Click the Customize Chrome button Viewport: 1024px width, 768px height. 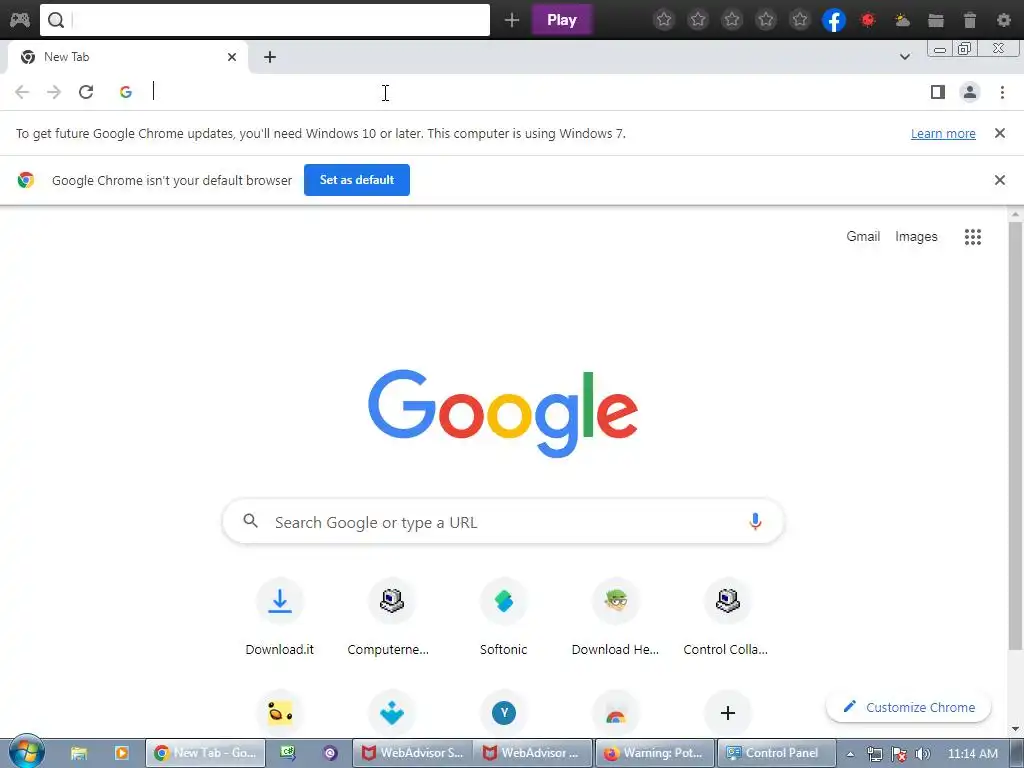pos(908,707)
